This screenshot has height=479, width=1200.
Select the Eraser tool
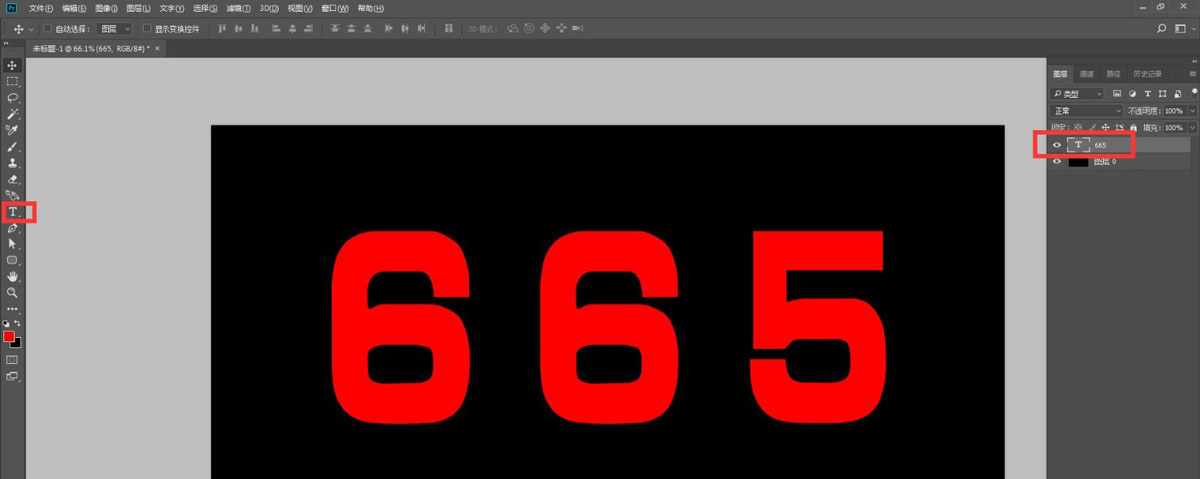click(13, 178)
